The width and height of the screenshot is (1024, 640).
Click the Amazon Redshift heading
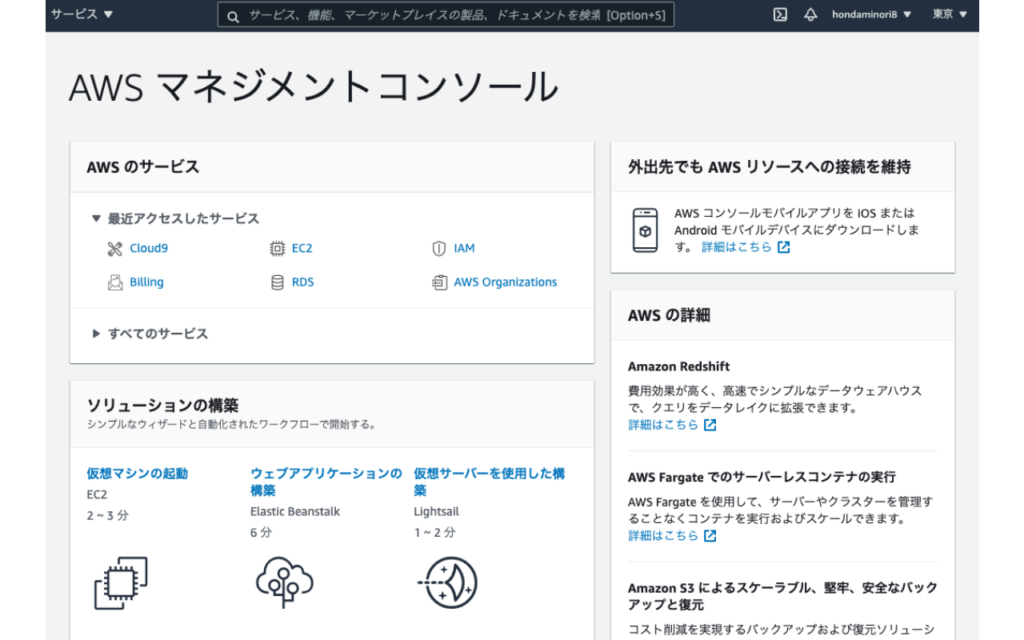point(679,366)
